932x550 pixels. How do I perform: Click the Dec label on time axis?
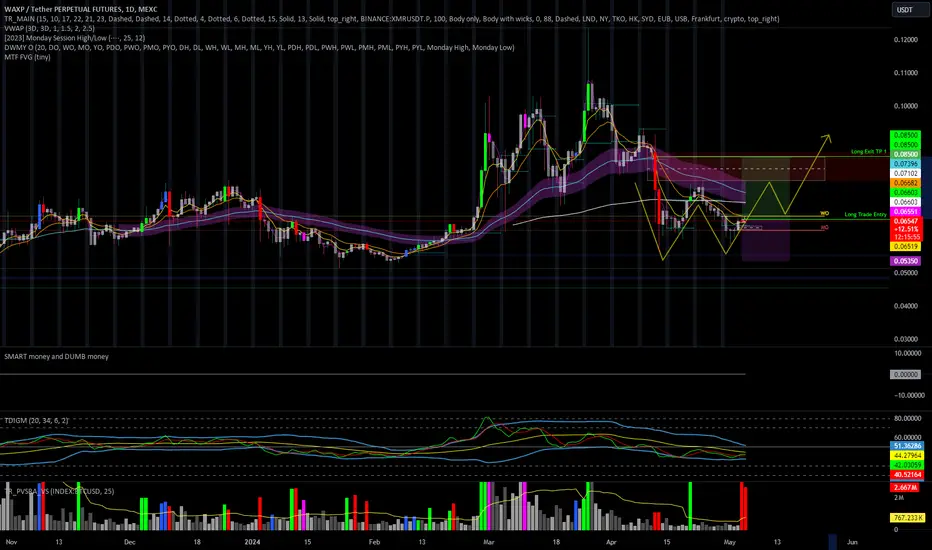click(130, 542)
